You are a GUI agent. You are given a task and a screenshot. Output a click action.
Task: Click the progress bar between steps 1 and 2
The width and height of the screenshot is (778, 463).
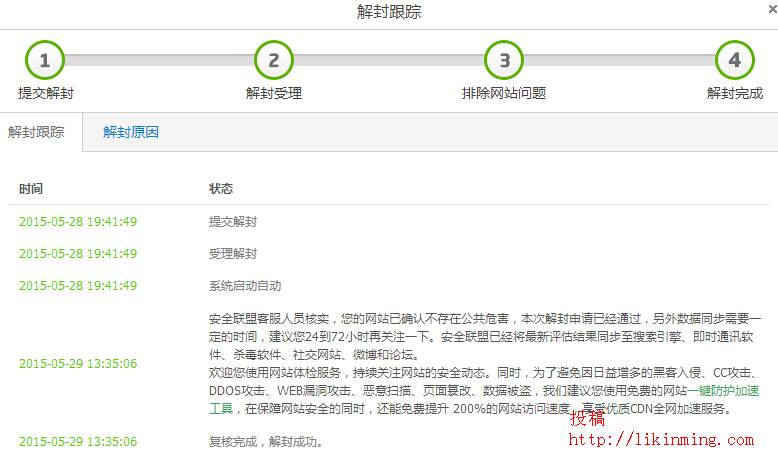[159, 61]
